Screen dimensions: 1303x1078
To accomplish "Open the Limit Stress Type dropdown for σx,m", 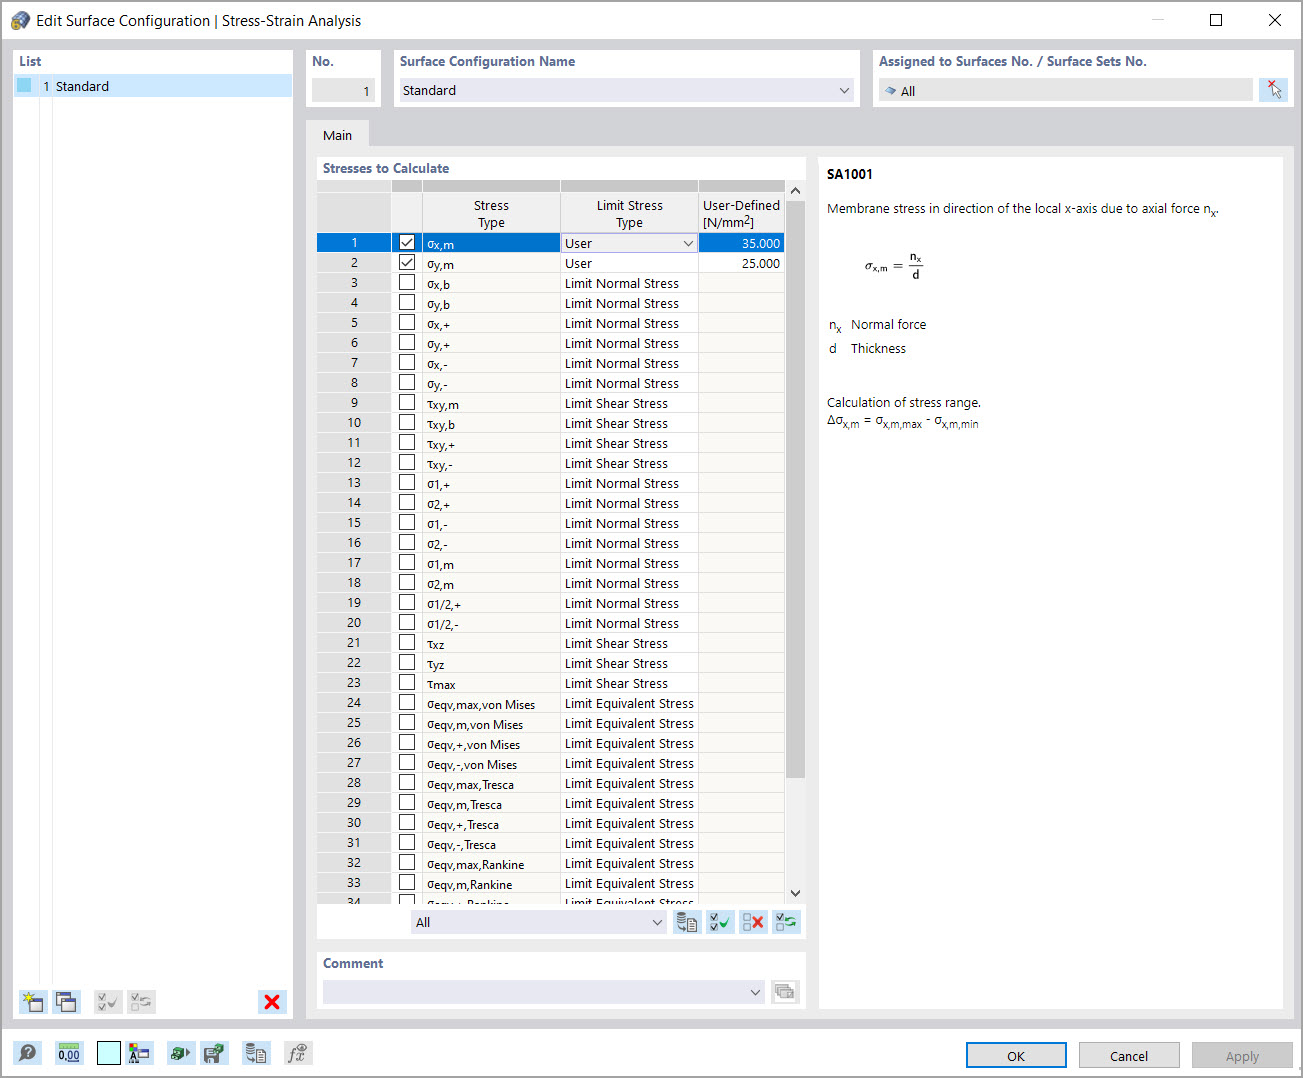I will 687,242.
